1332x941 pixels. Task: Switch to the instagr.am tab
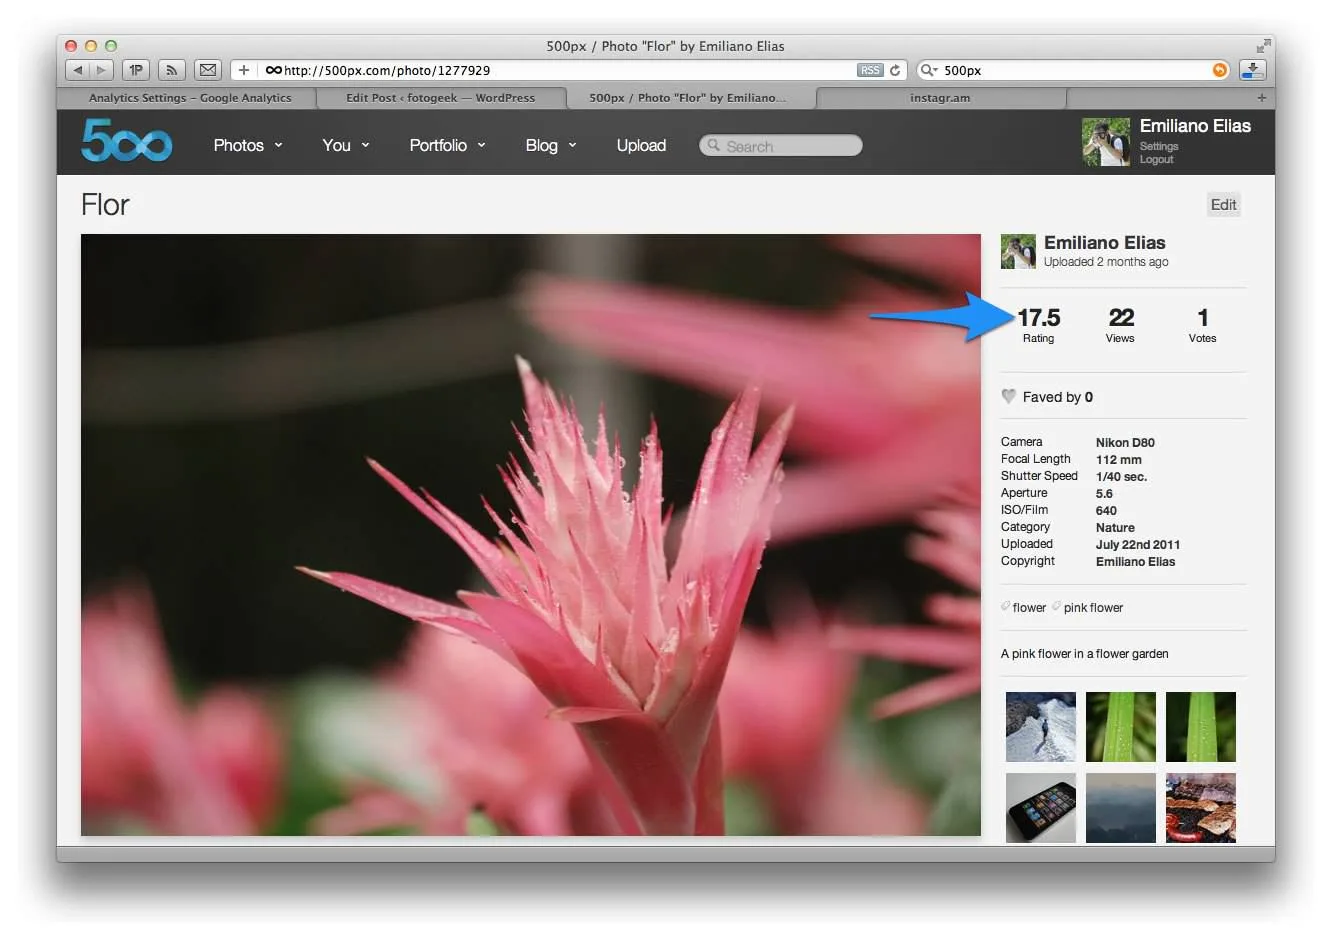(x=940, y=98)
